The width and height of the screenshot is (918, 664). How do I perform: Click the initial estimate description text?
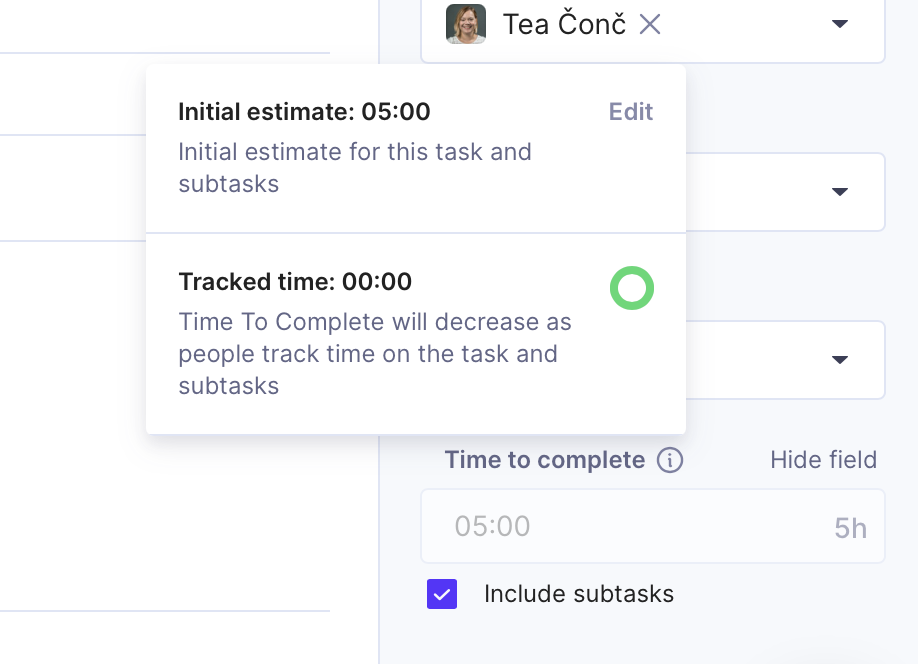355,168
